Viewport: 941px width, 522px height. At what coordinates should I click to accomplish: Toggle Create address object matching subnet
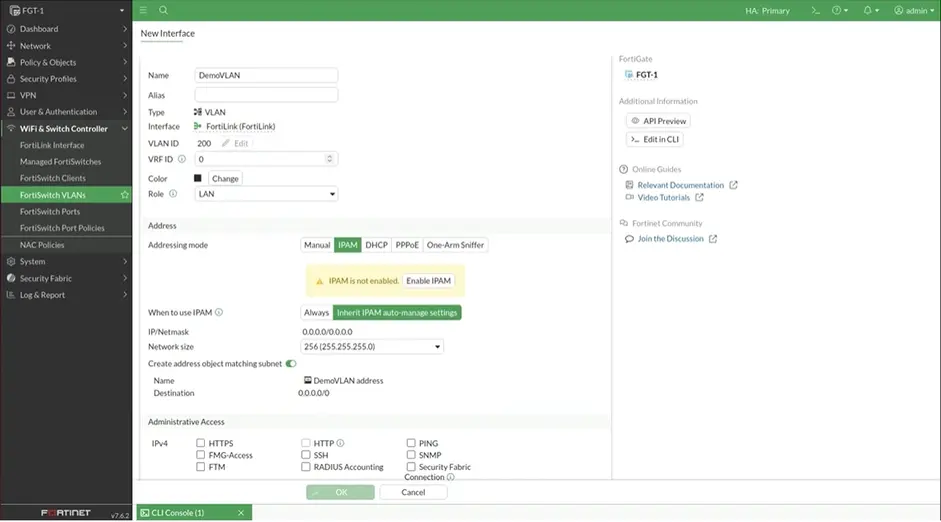(x=291, y=364)
